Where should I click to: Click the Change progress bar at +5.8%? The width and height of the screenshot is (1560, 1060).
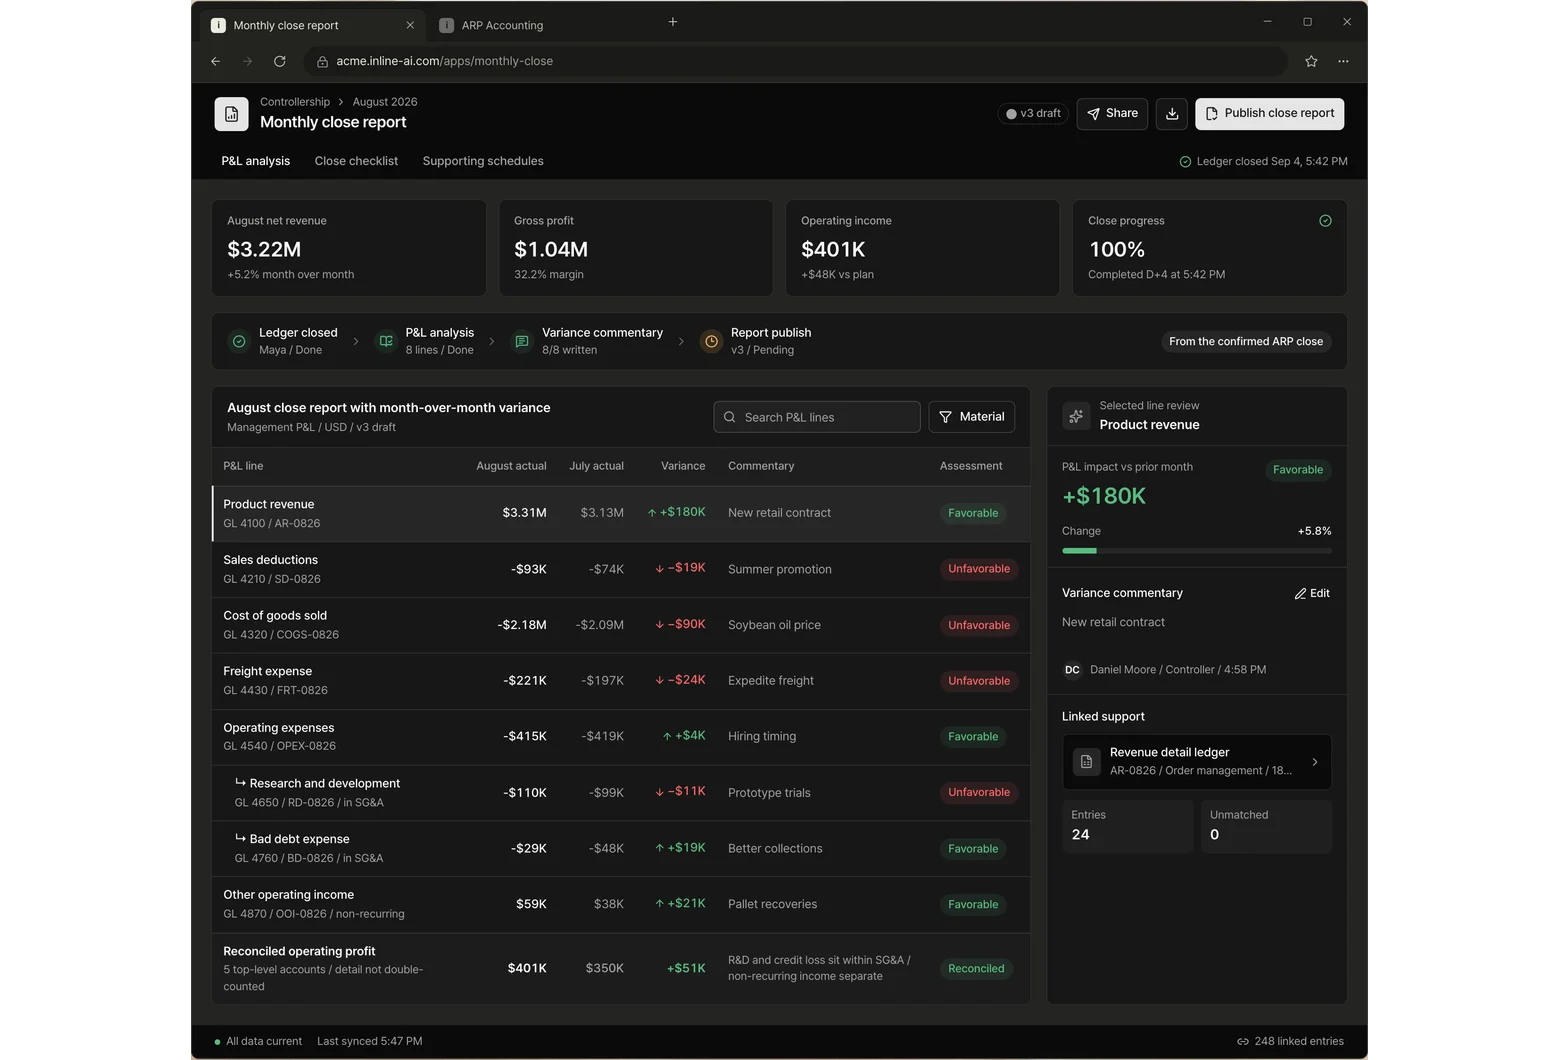[x=1197, y=551]
